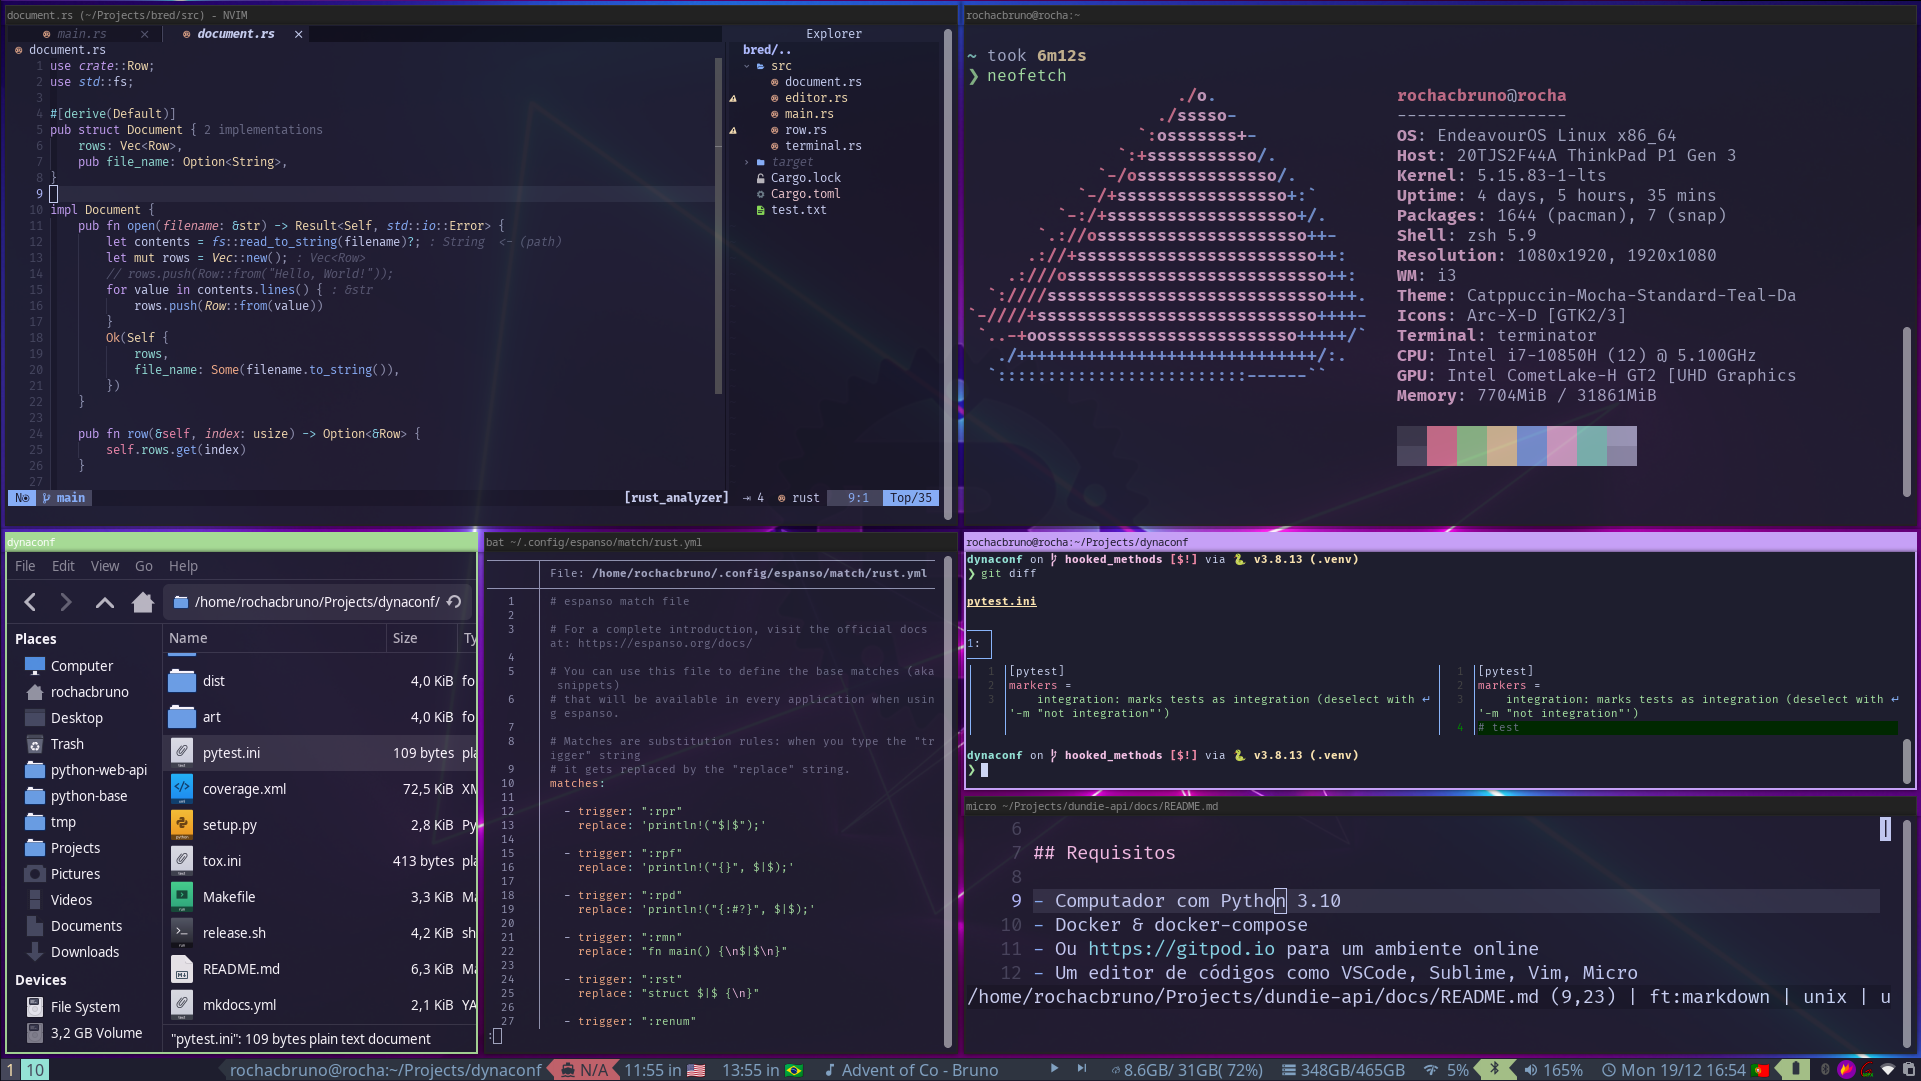This screenshot has height=1081, width=1921.
Task: Collapse the src folder in Explorer
Action: pyautogui.click(x=746, y=66)
